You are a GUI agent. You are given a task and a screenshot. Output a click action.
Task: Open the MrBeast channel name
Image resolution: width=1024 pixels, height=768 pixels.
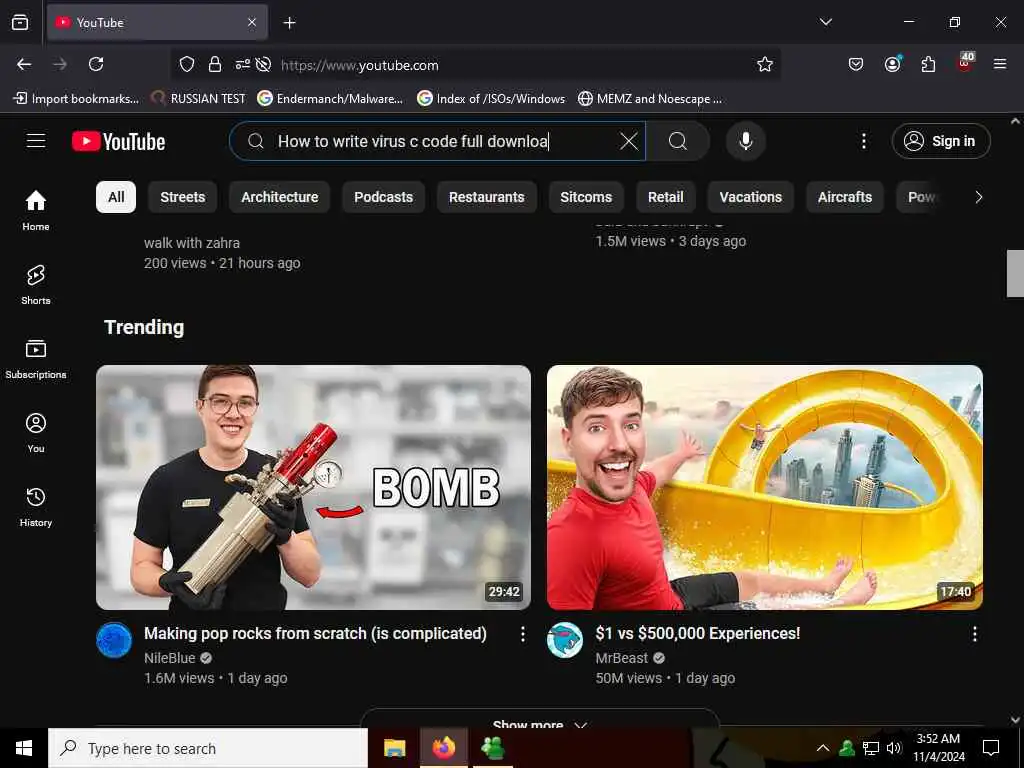pyautogui.click(x=622, y=658)
